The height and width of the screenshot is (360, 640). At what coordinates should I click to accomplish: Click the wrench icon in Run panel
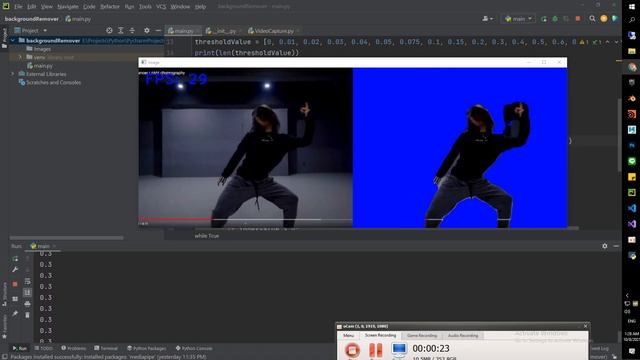point(15,269)
